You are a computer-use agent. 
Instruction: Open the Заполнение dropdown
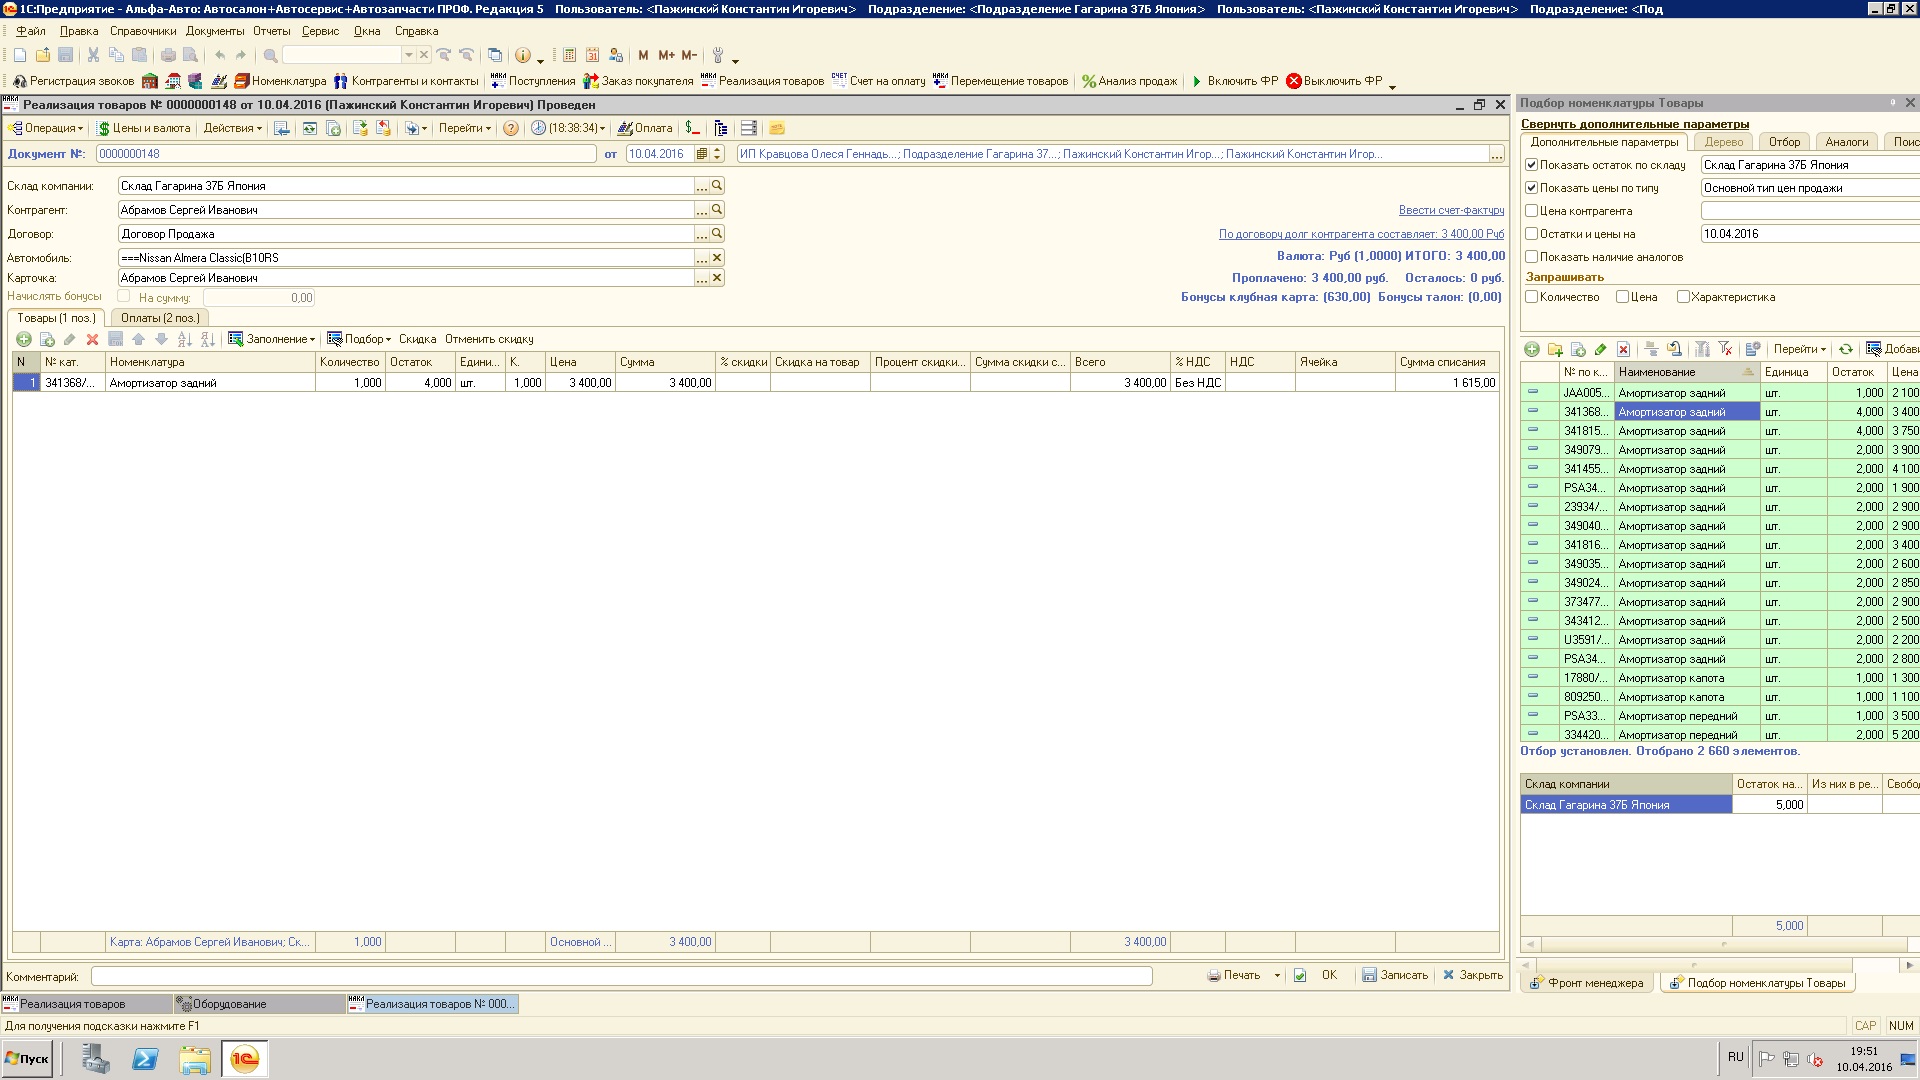tap(272, 339)
